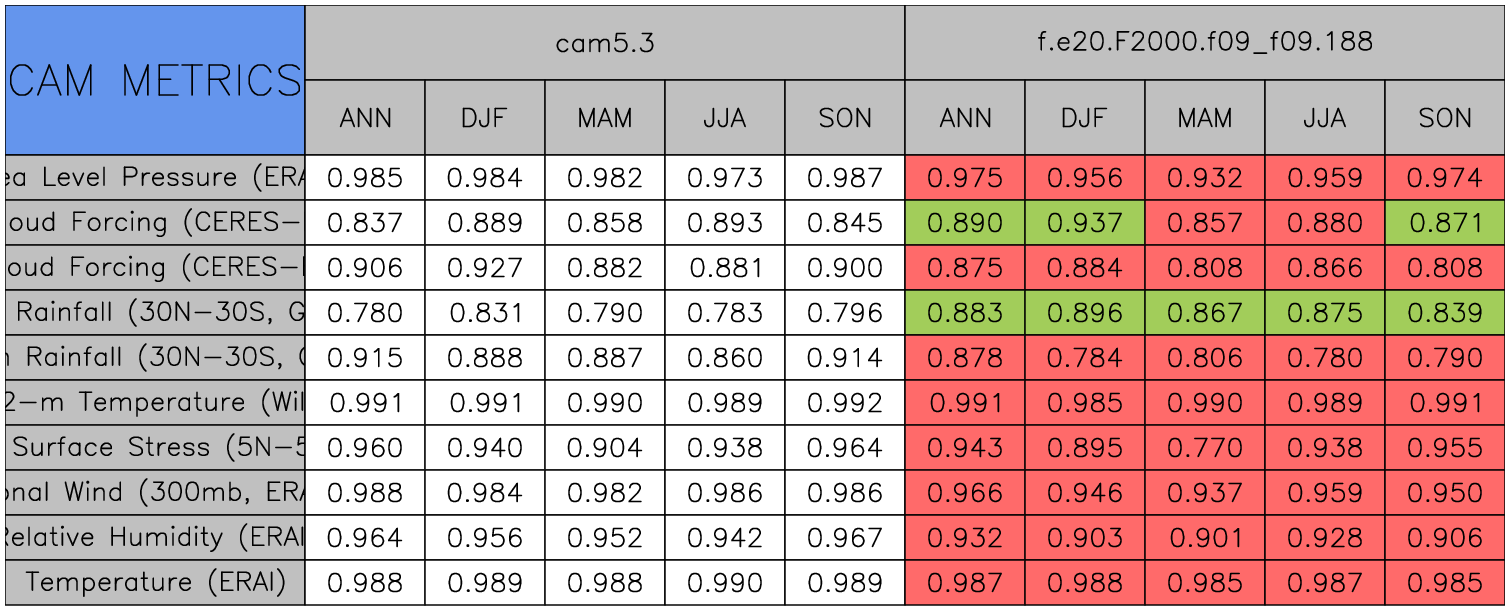Select the red cell showing 0.901
Image resolution: width=1510 pixels, height=611 pixels.
[x=1205, y=537]
